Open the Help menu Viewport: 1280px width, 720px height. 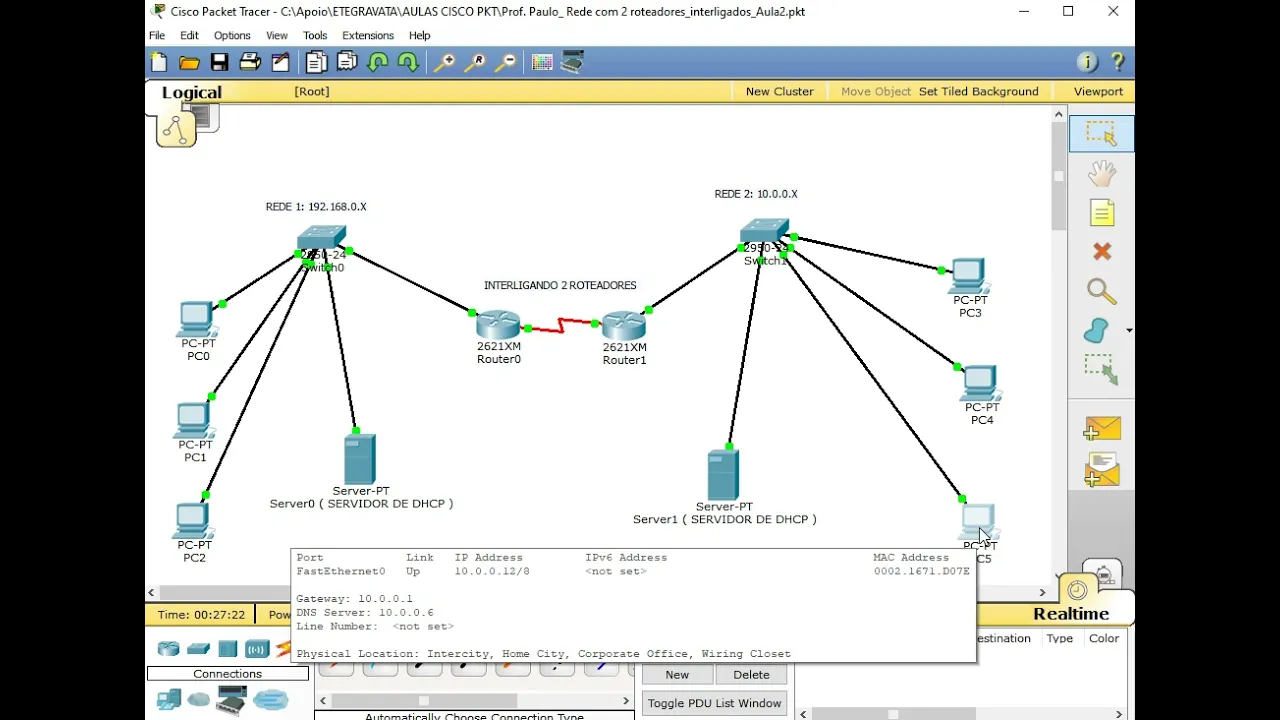tap(419, 35)
